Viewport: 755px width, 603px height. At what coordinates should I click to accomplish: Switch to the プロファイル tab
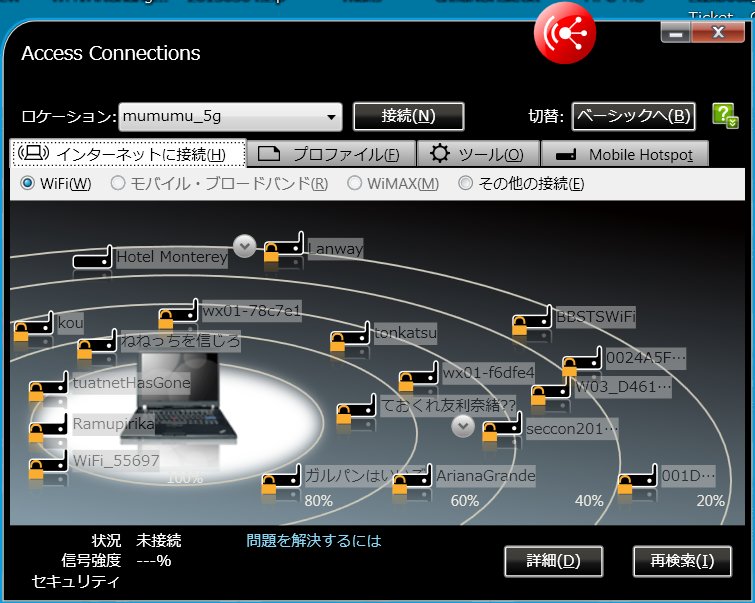click(331, 154)
